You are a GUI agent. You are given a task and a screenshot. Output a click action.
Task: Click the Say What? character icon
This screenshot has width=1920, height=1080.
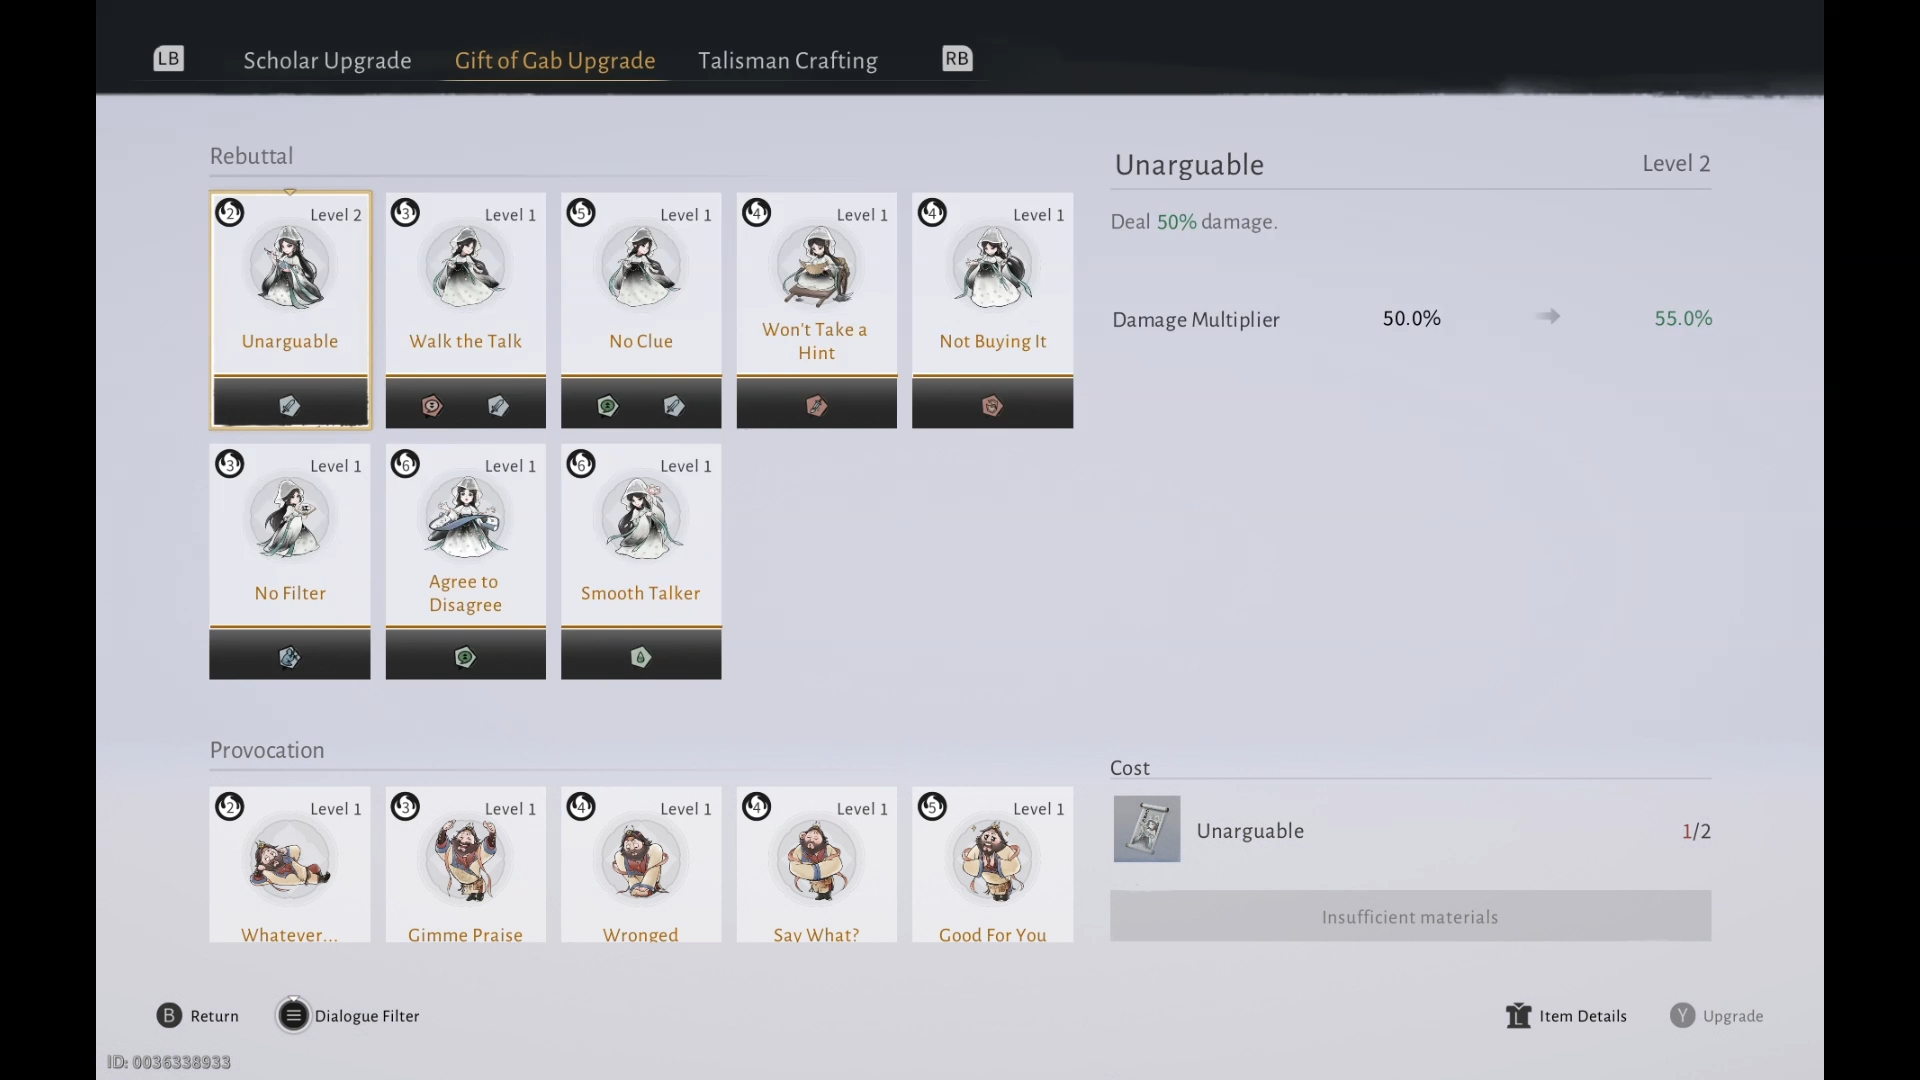click(x=817, y=861)
